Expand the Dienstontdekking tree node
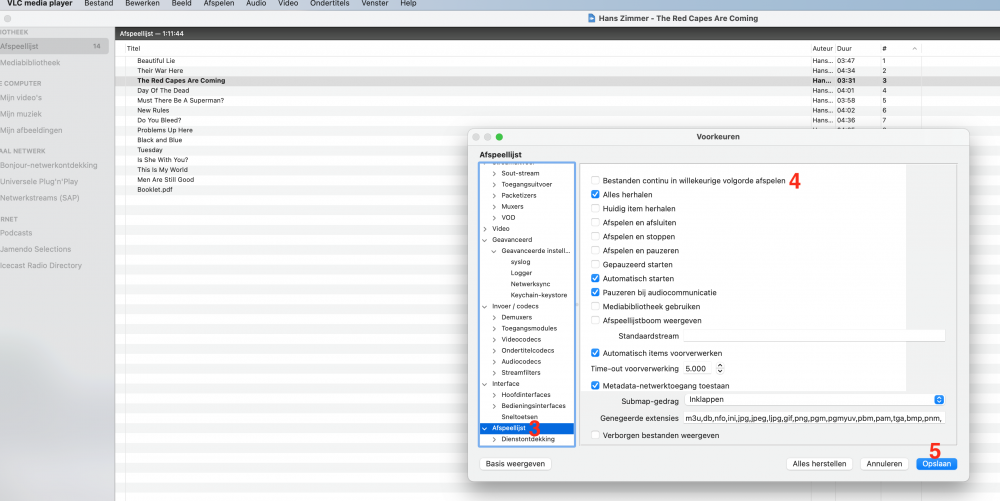The image size is (1000, 501). (x=494, y=439)
